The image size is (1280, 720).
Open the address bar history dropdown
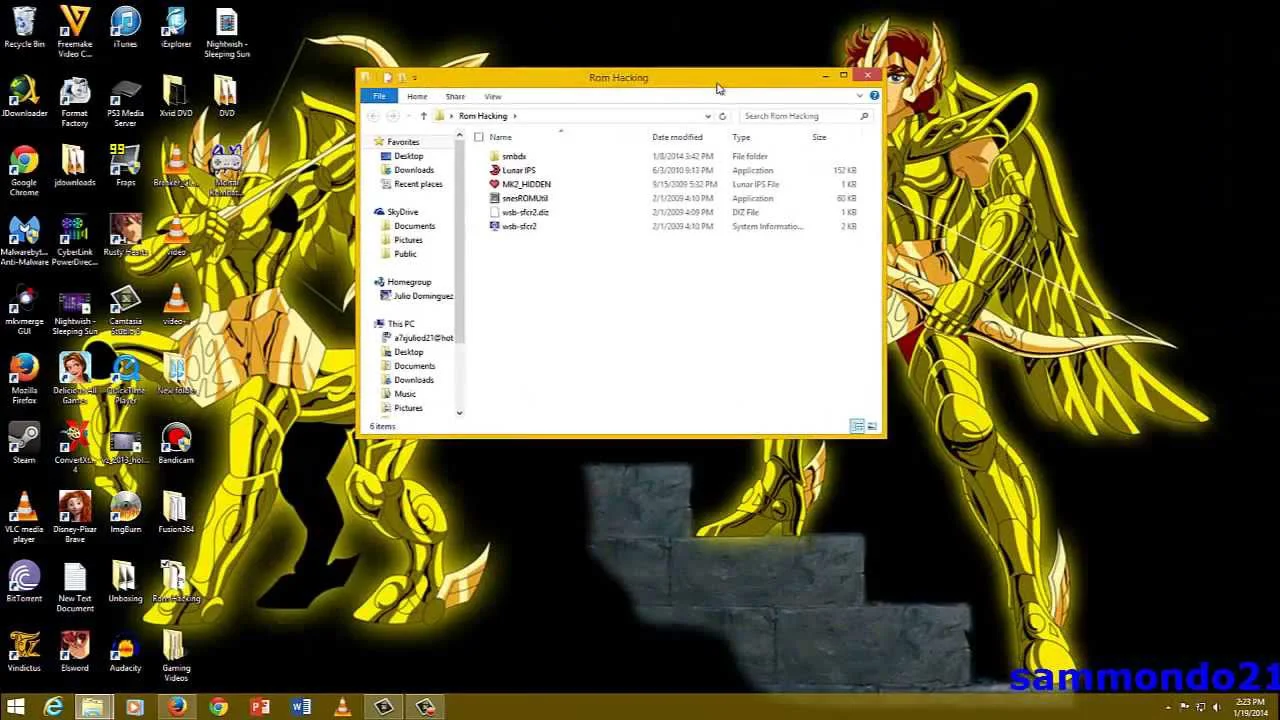click(708, 116)
